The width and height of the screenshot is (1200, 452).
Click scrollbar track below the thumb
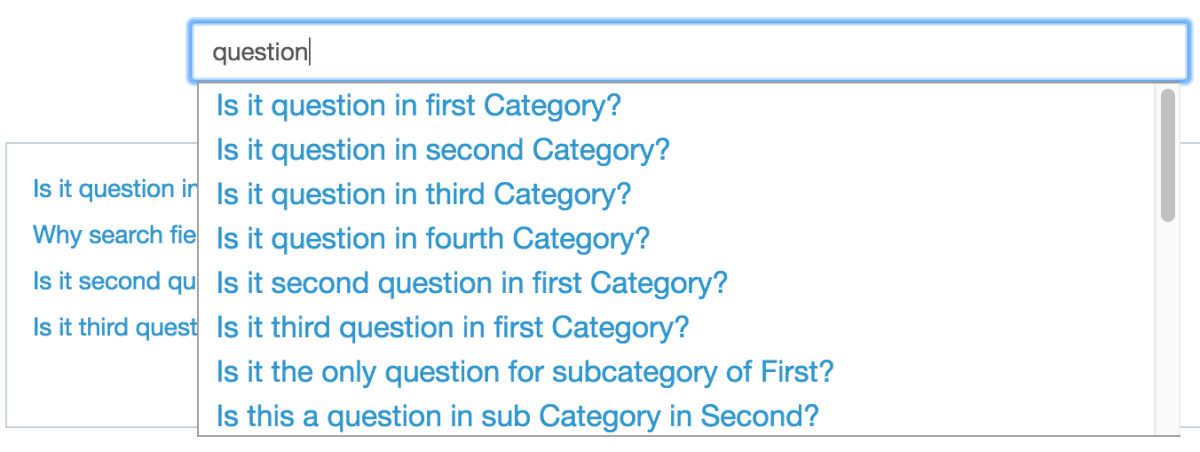click(1167, 330)
